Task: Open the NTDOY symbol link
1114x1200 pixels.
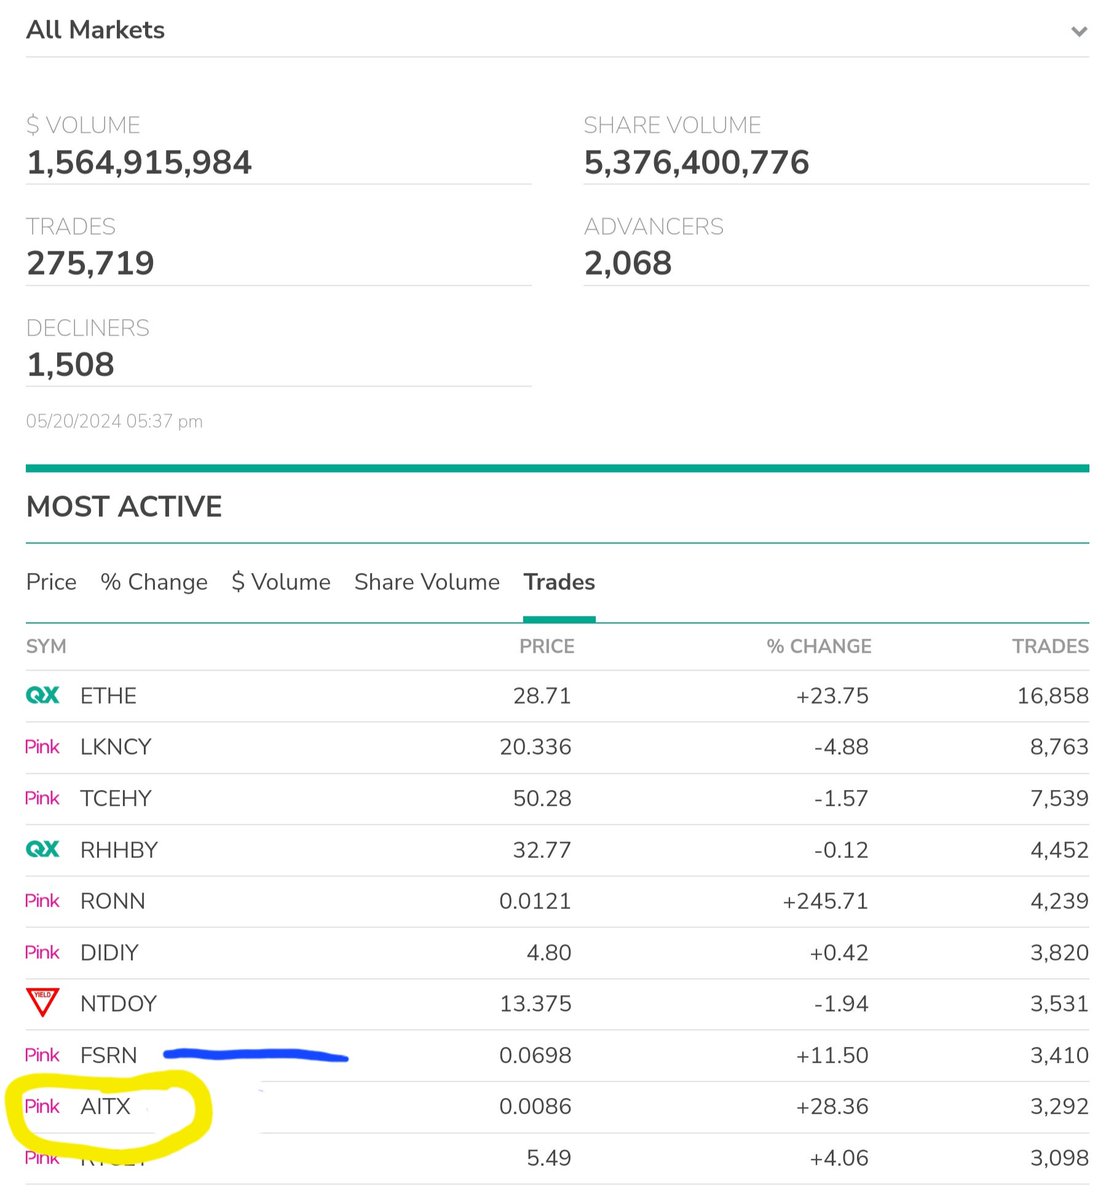Action: (119, 1004)
